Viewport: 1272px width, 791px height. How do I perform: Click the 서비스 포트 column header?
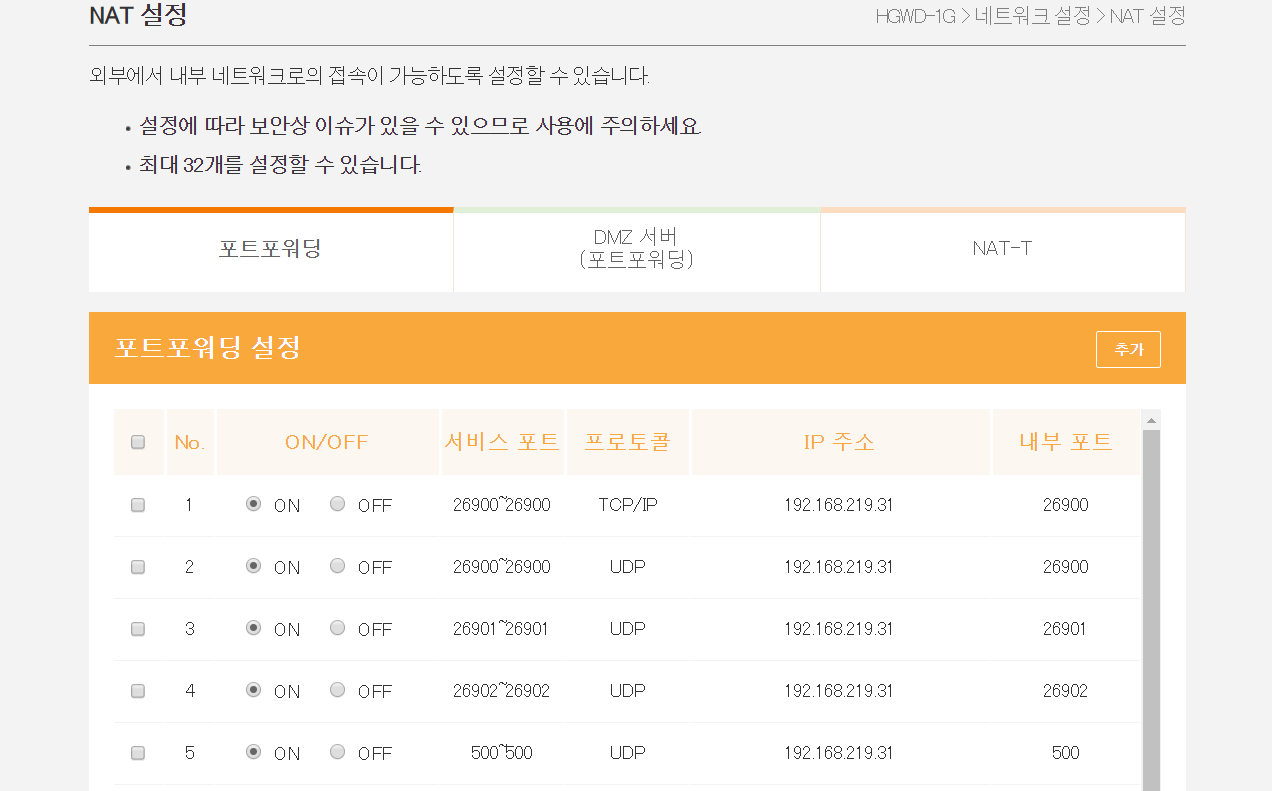[502, 442]
